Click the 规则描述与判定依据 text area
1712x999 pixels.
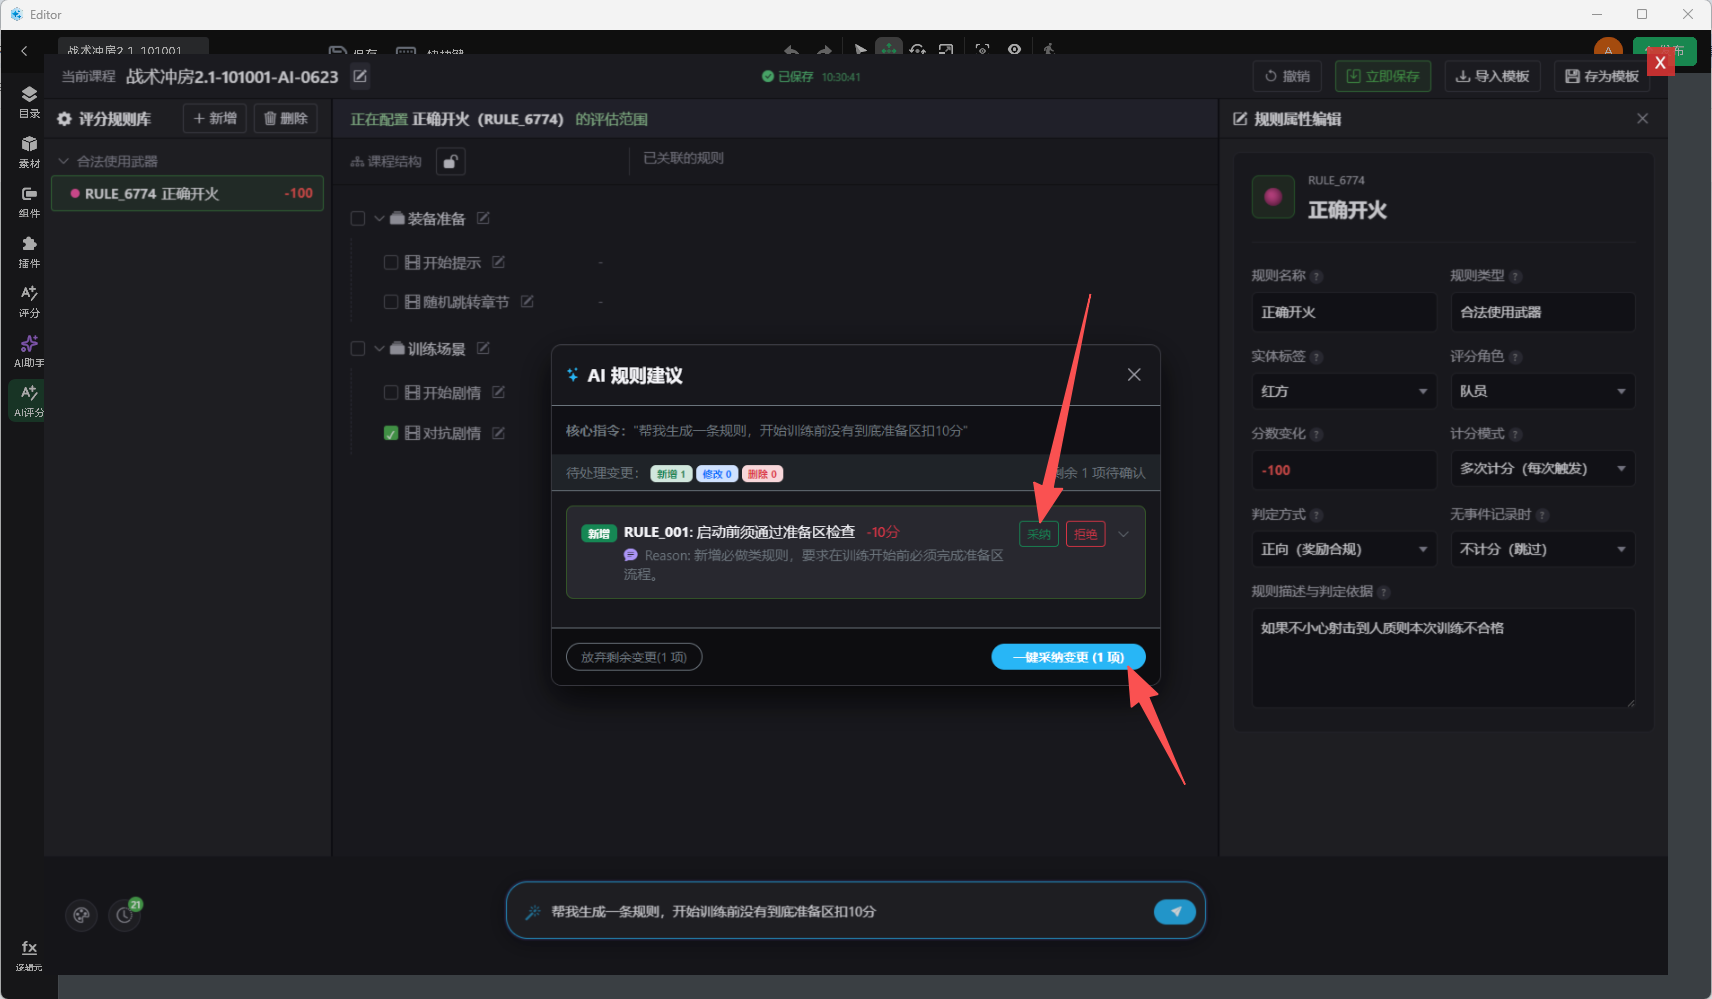1443,658
